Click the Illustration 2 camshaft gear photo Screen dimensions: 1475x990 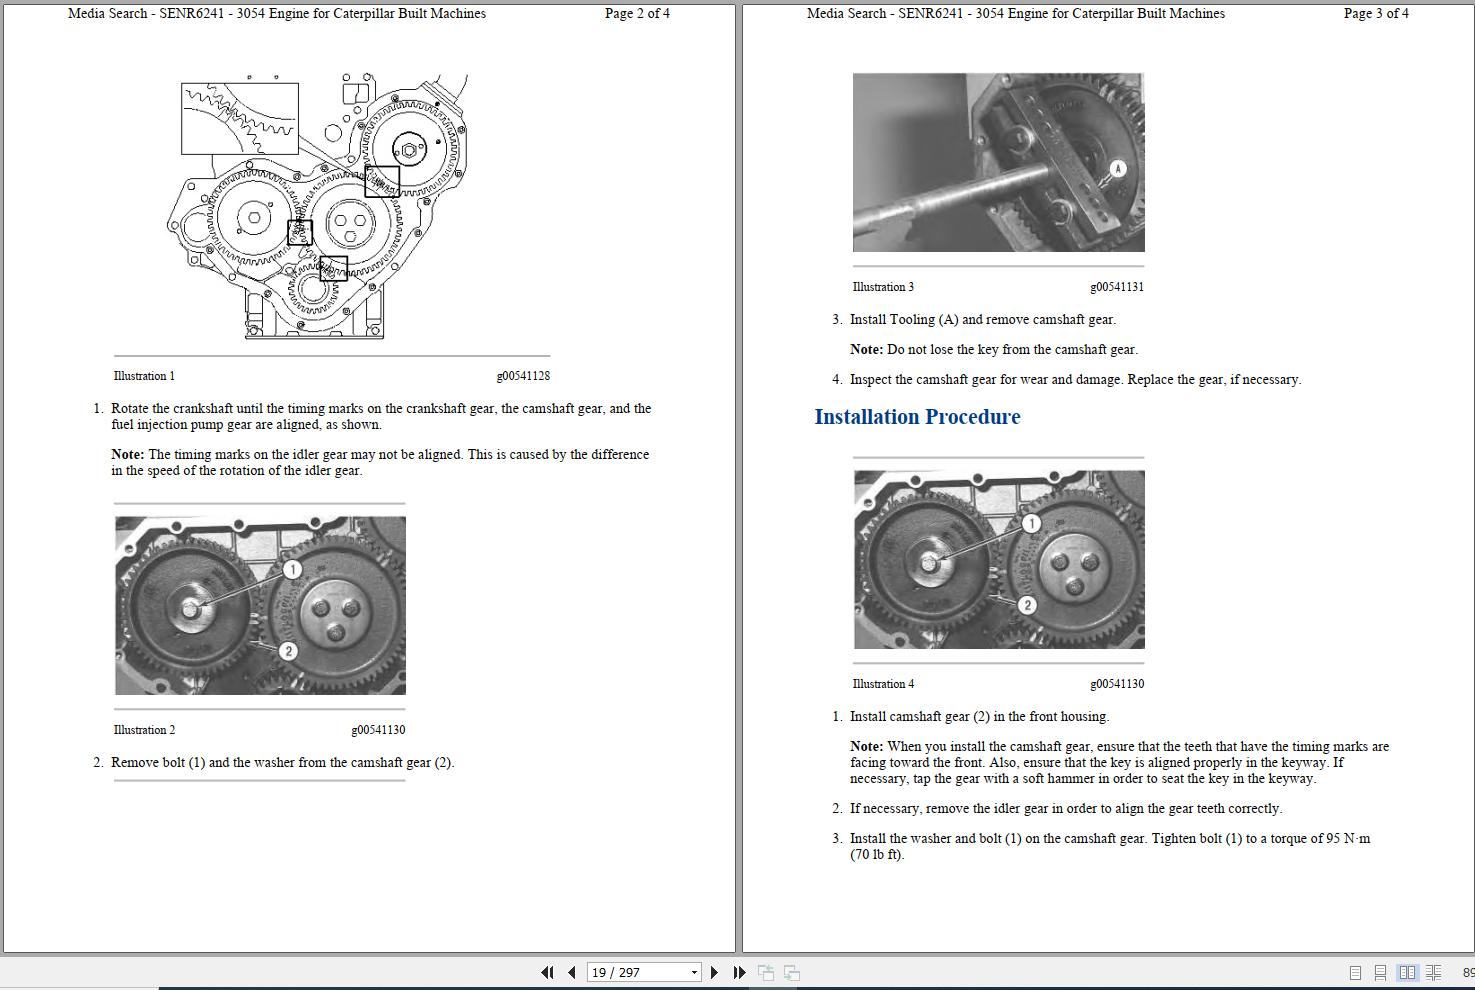259,605
